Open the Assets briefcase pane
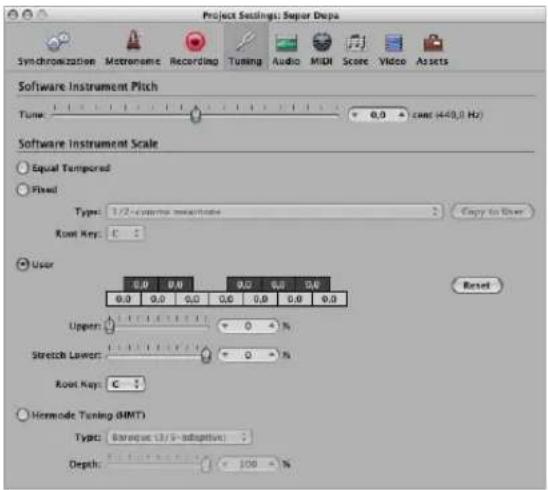 point(432,48)
